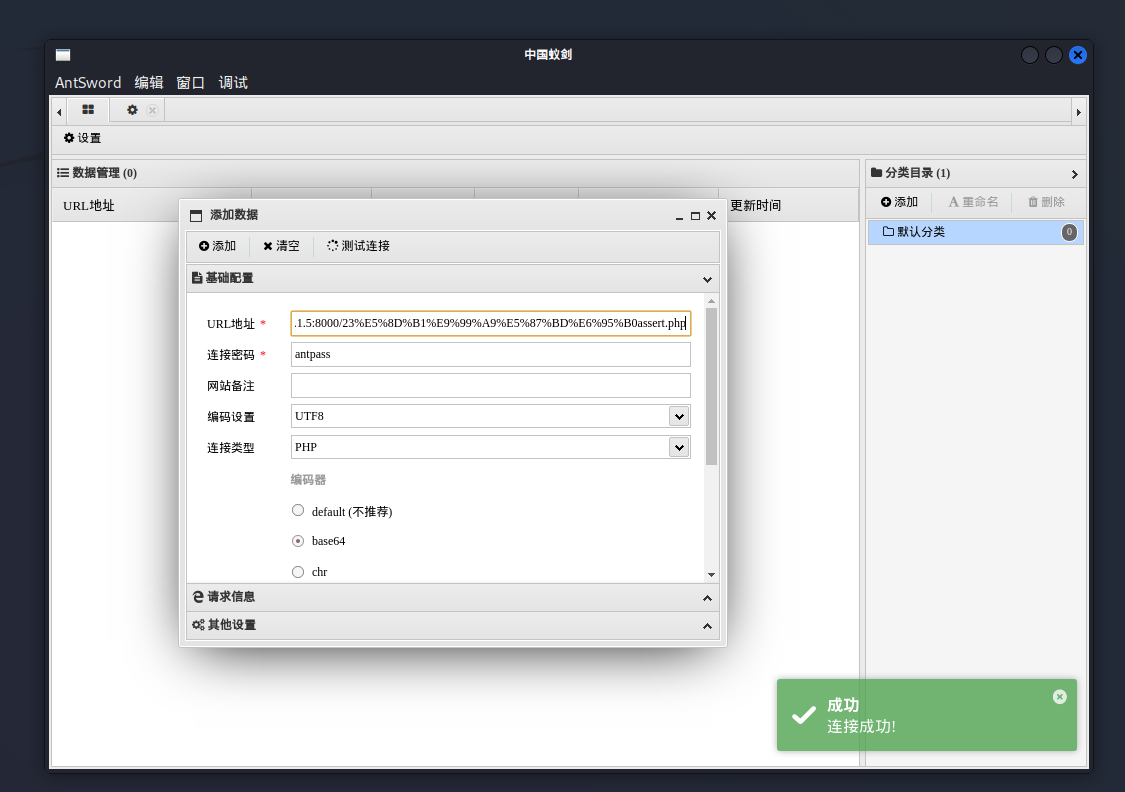
Task: Switch to the home grid tab
Action: click(88, 110)
